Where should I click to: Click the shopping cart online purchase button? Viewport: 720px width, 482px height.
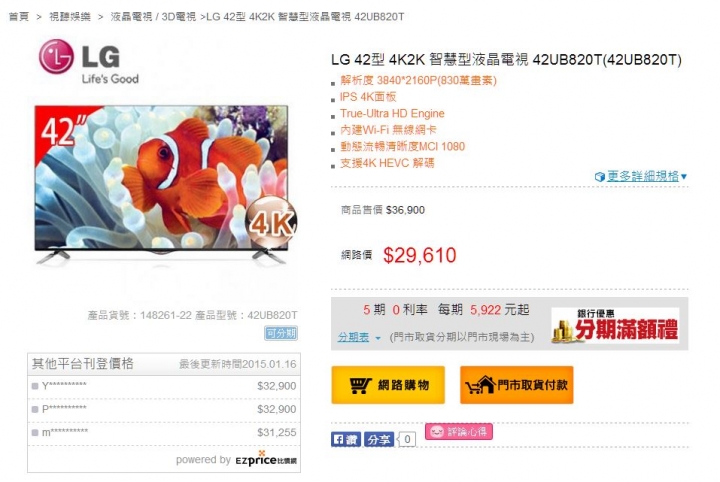(x=388, y=385)
